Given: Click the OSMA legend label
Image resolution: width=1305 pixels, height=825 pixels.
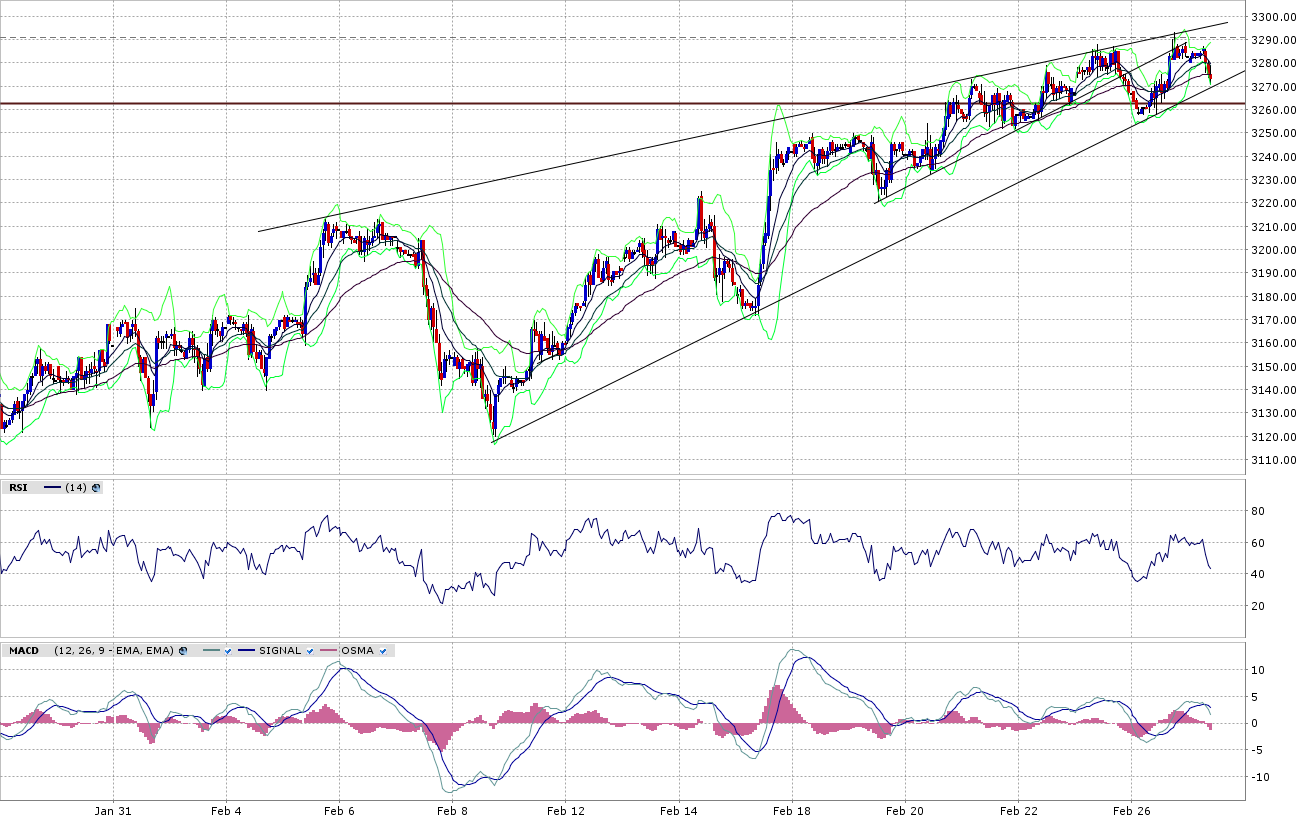Looking at the screenshot, I should (x=357, y=651).
